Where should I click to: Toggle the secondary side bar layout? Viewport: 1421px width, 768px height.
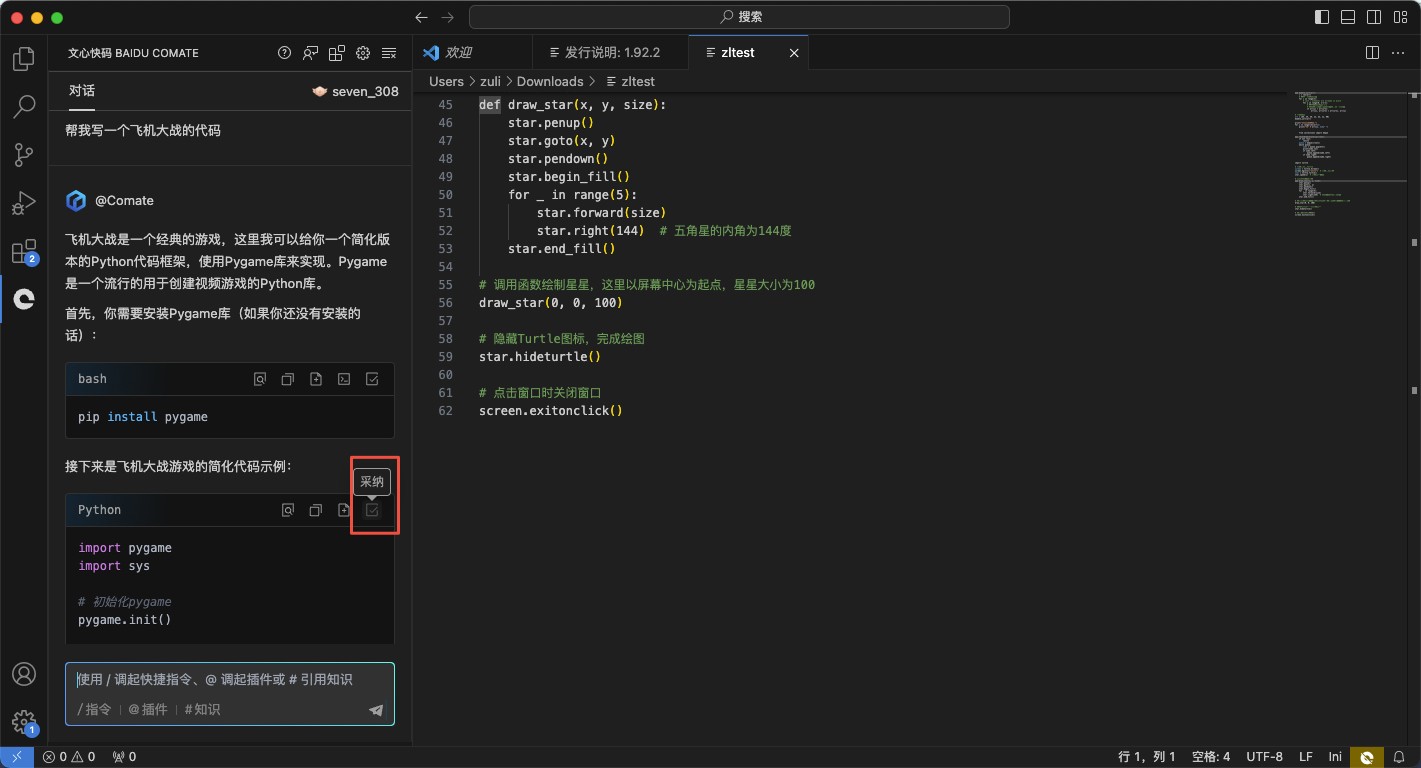click(x=1373, y=17)
